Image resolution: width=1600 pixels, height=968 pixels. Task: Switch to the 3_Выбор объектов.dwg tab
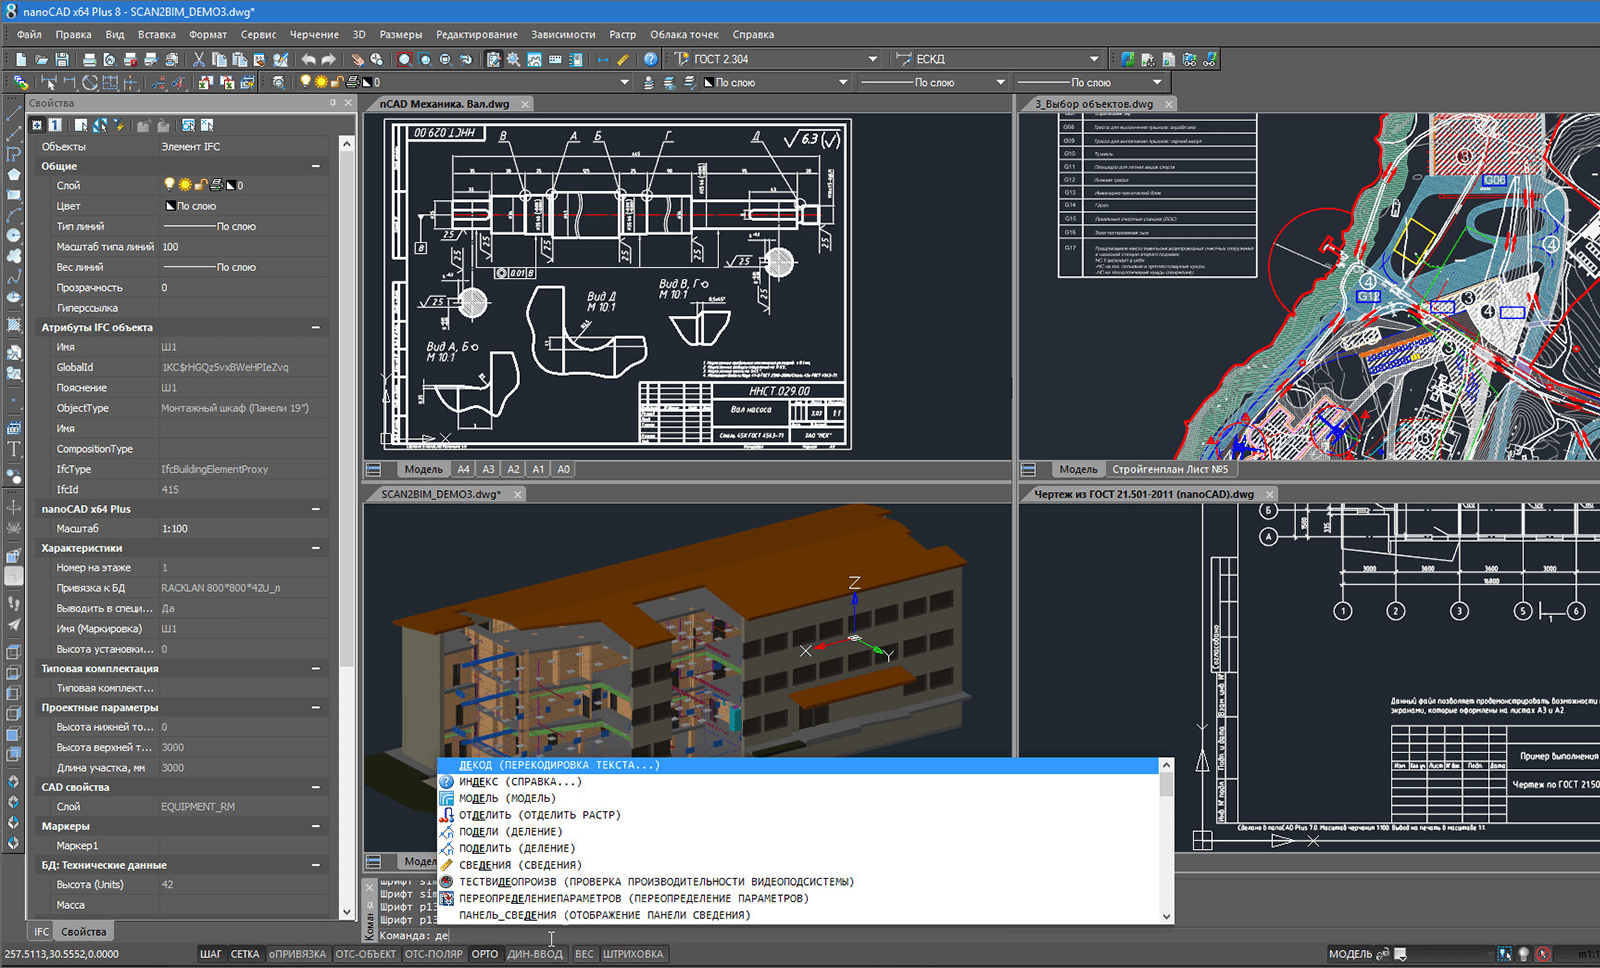(x=1093, y=104)
